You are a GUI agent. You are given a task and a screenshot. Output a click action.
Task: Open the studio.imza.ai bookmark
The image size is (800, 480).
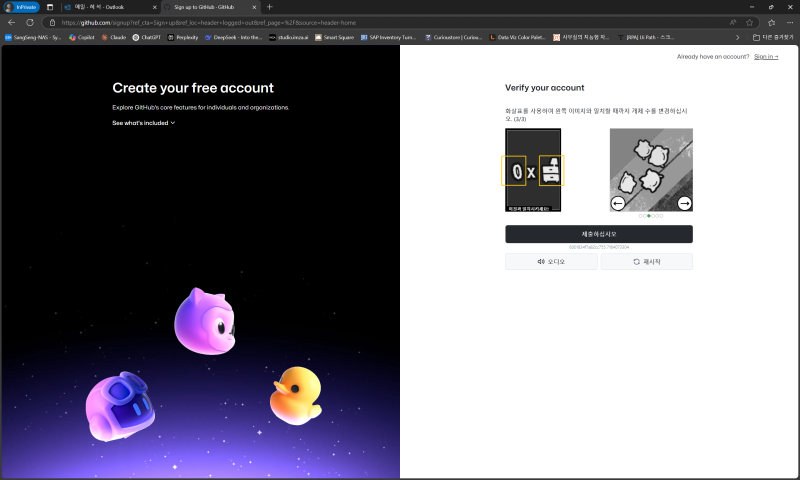[x=288, y=37]
